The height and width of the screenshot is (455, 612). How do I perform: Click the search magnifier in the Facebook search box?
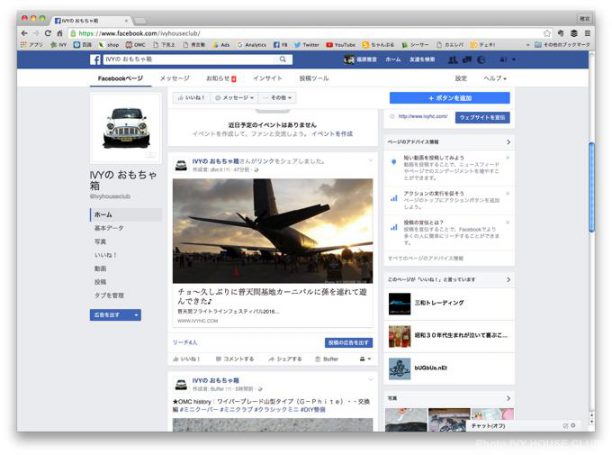[x=283, y=60]
